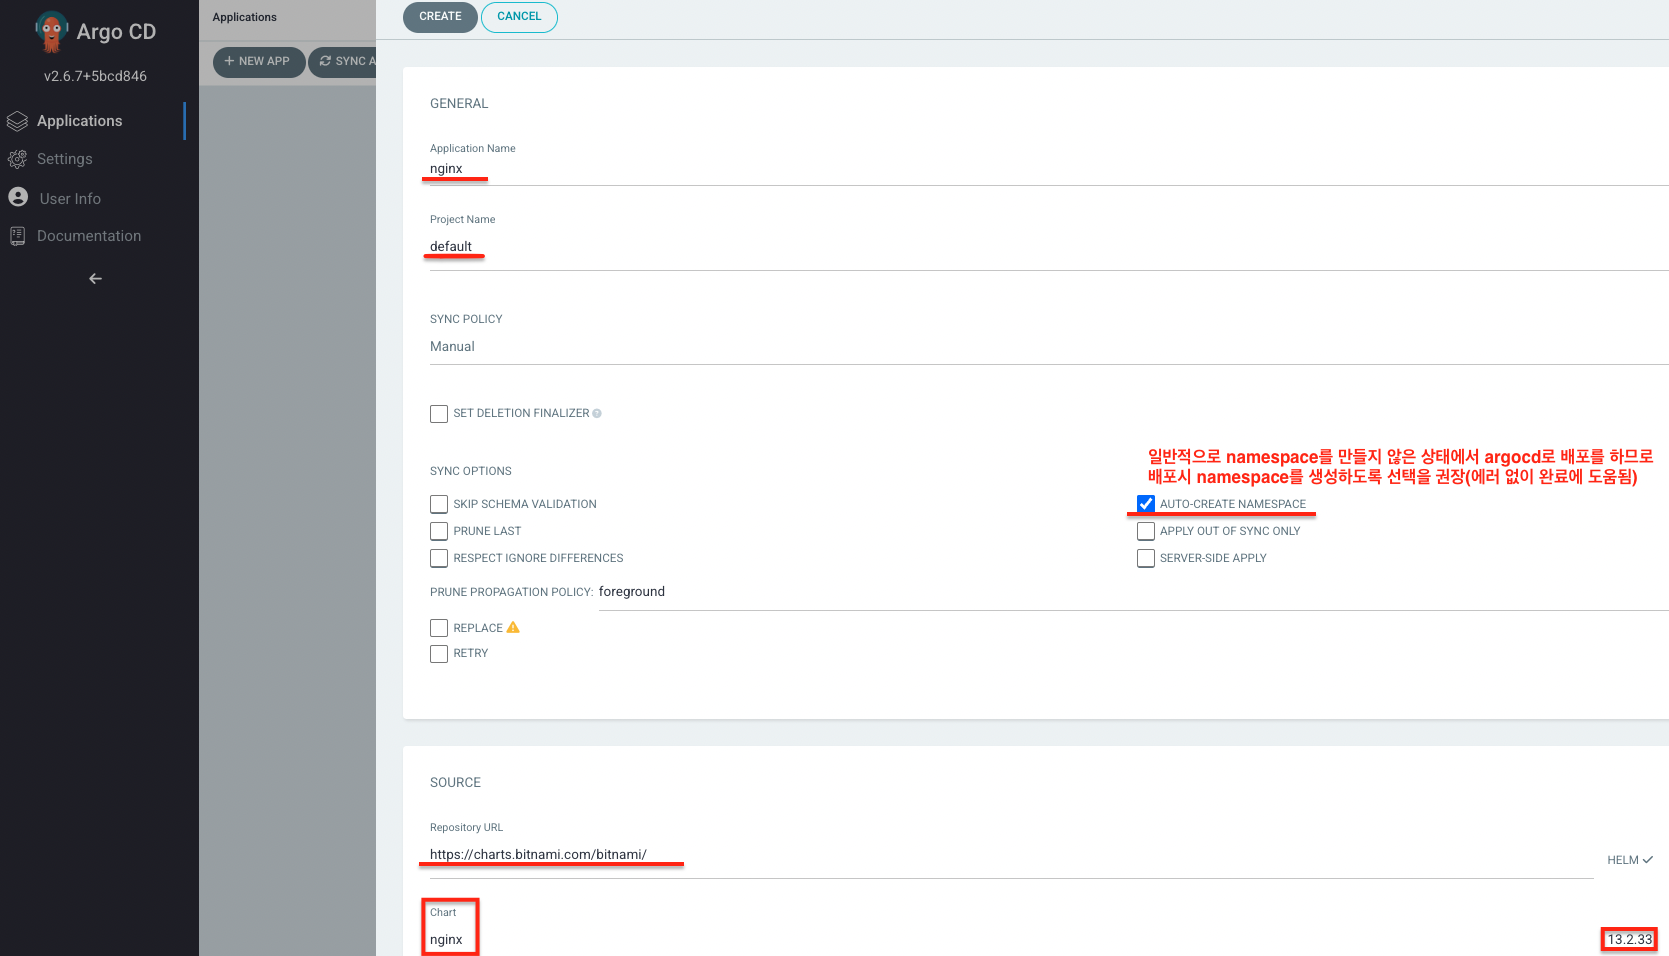Click the Settings gears icon
Viewport: 1669px width, 956px height.
click(17, 159)
